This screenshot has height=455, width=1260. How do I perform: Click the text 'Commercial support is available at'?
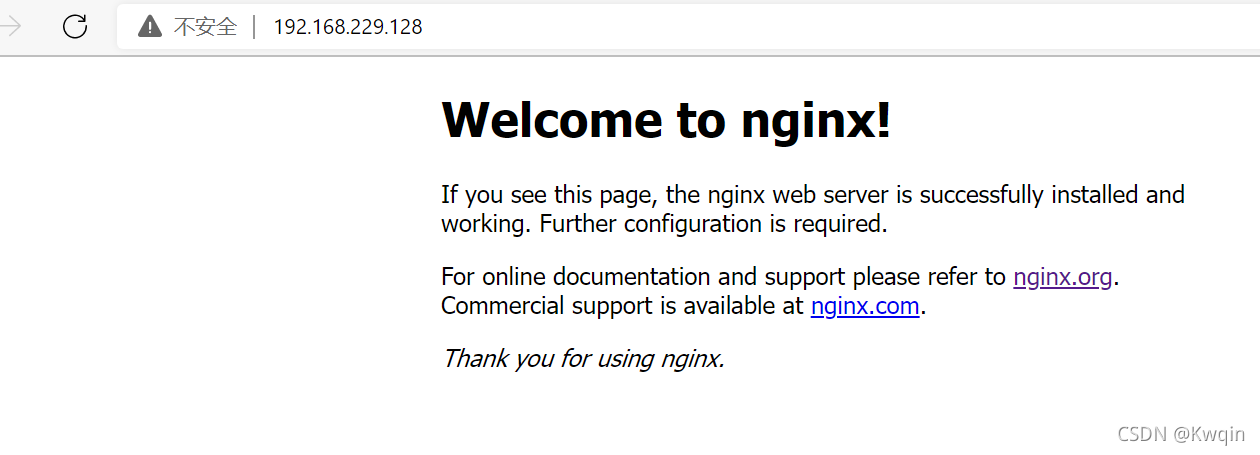pos(623,306)
